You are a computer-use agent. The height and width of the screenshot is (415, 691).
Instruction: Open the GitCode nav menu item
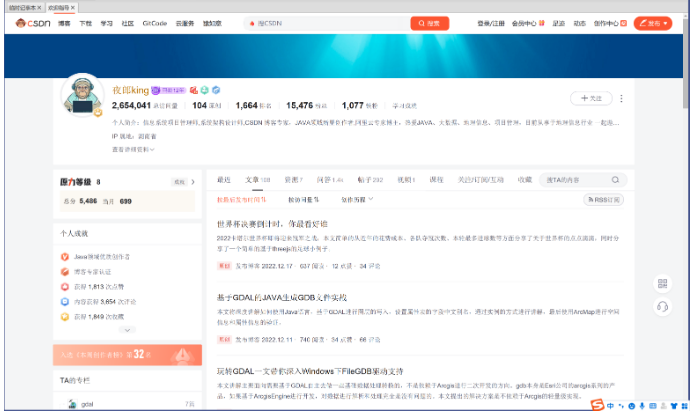[155, 23]
